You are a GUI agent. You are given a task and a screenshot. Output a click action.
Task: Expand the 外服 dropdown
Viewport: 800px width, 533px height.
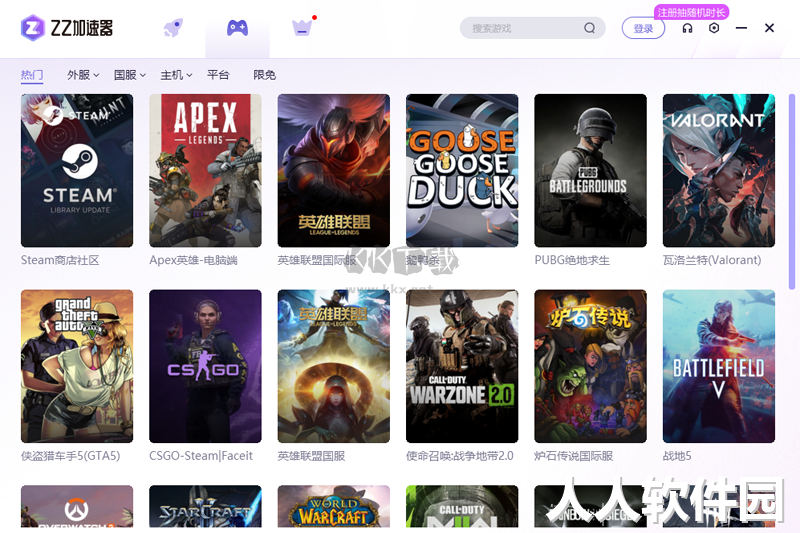tap(83, 75)
